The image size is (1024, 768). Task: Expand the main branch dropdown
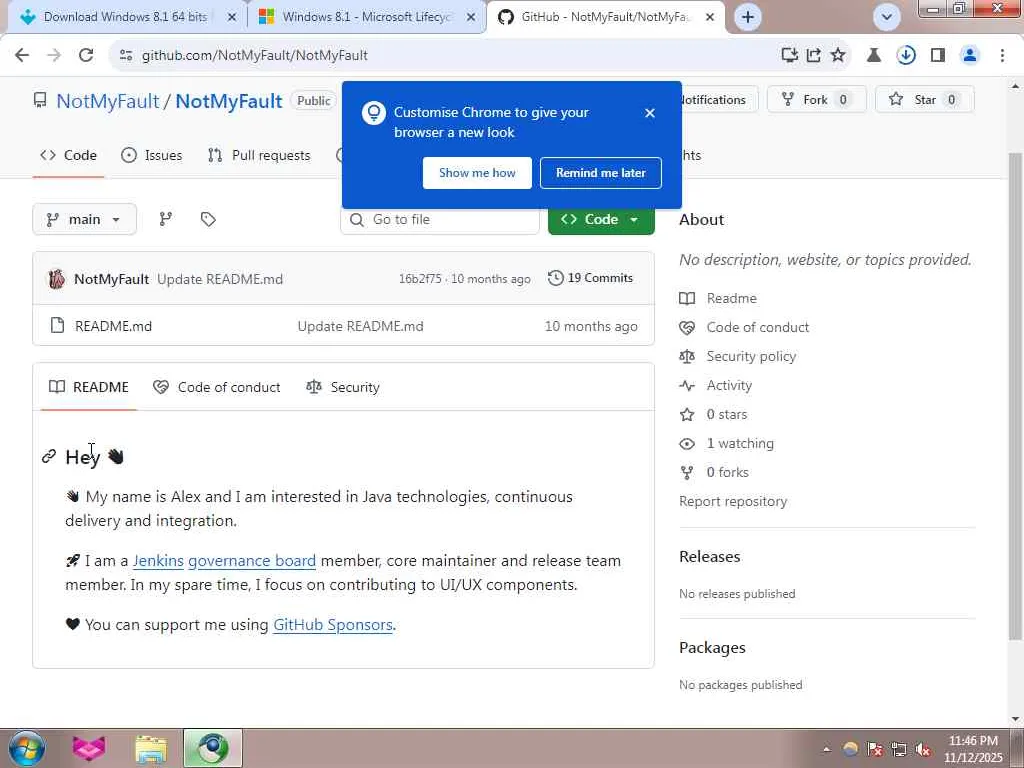pyautogui.click(x=84, y=219)
